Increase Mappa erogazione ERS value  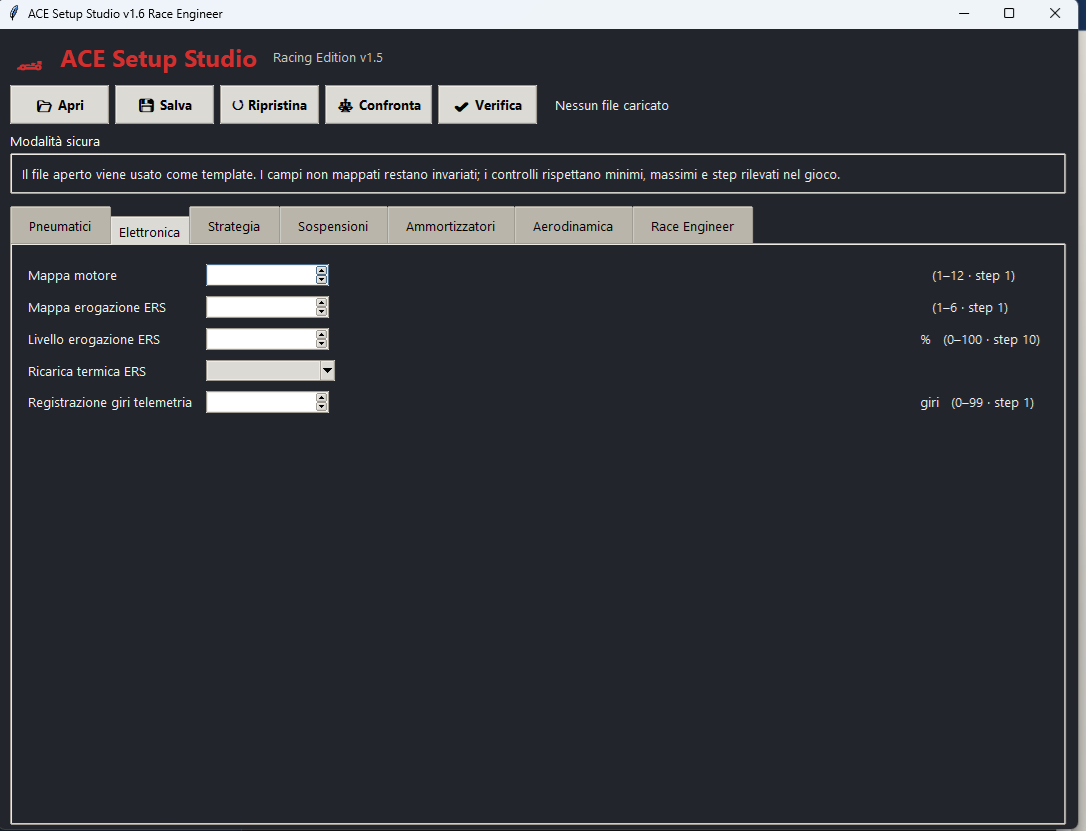pos(321,303)
